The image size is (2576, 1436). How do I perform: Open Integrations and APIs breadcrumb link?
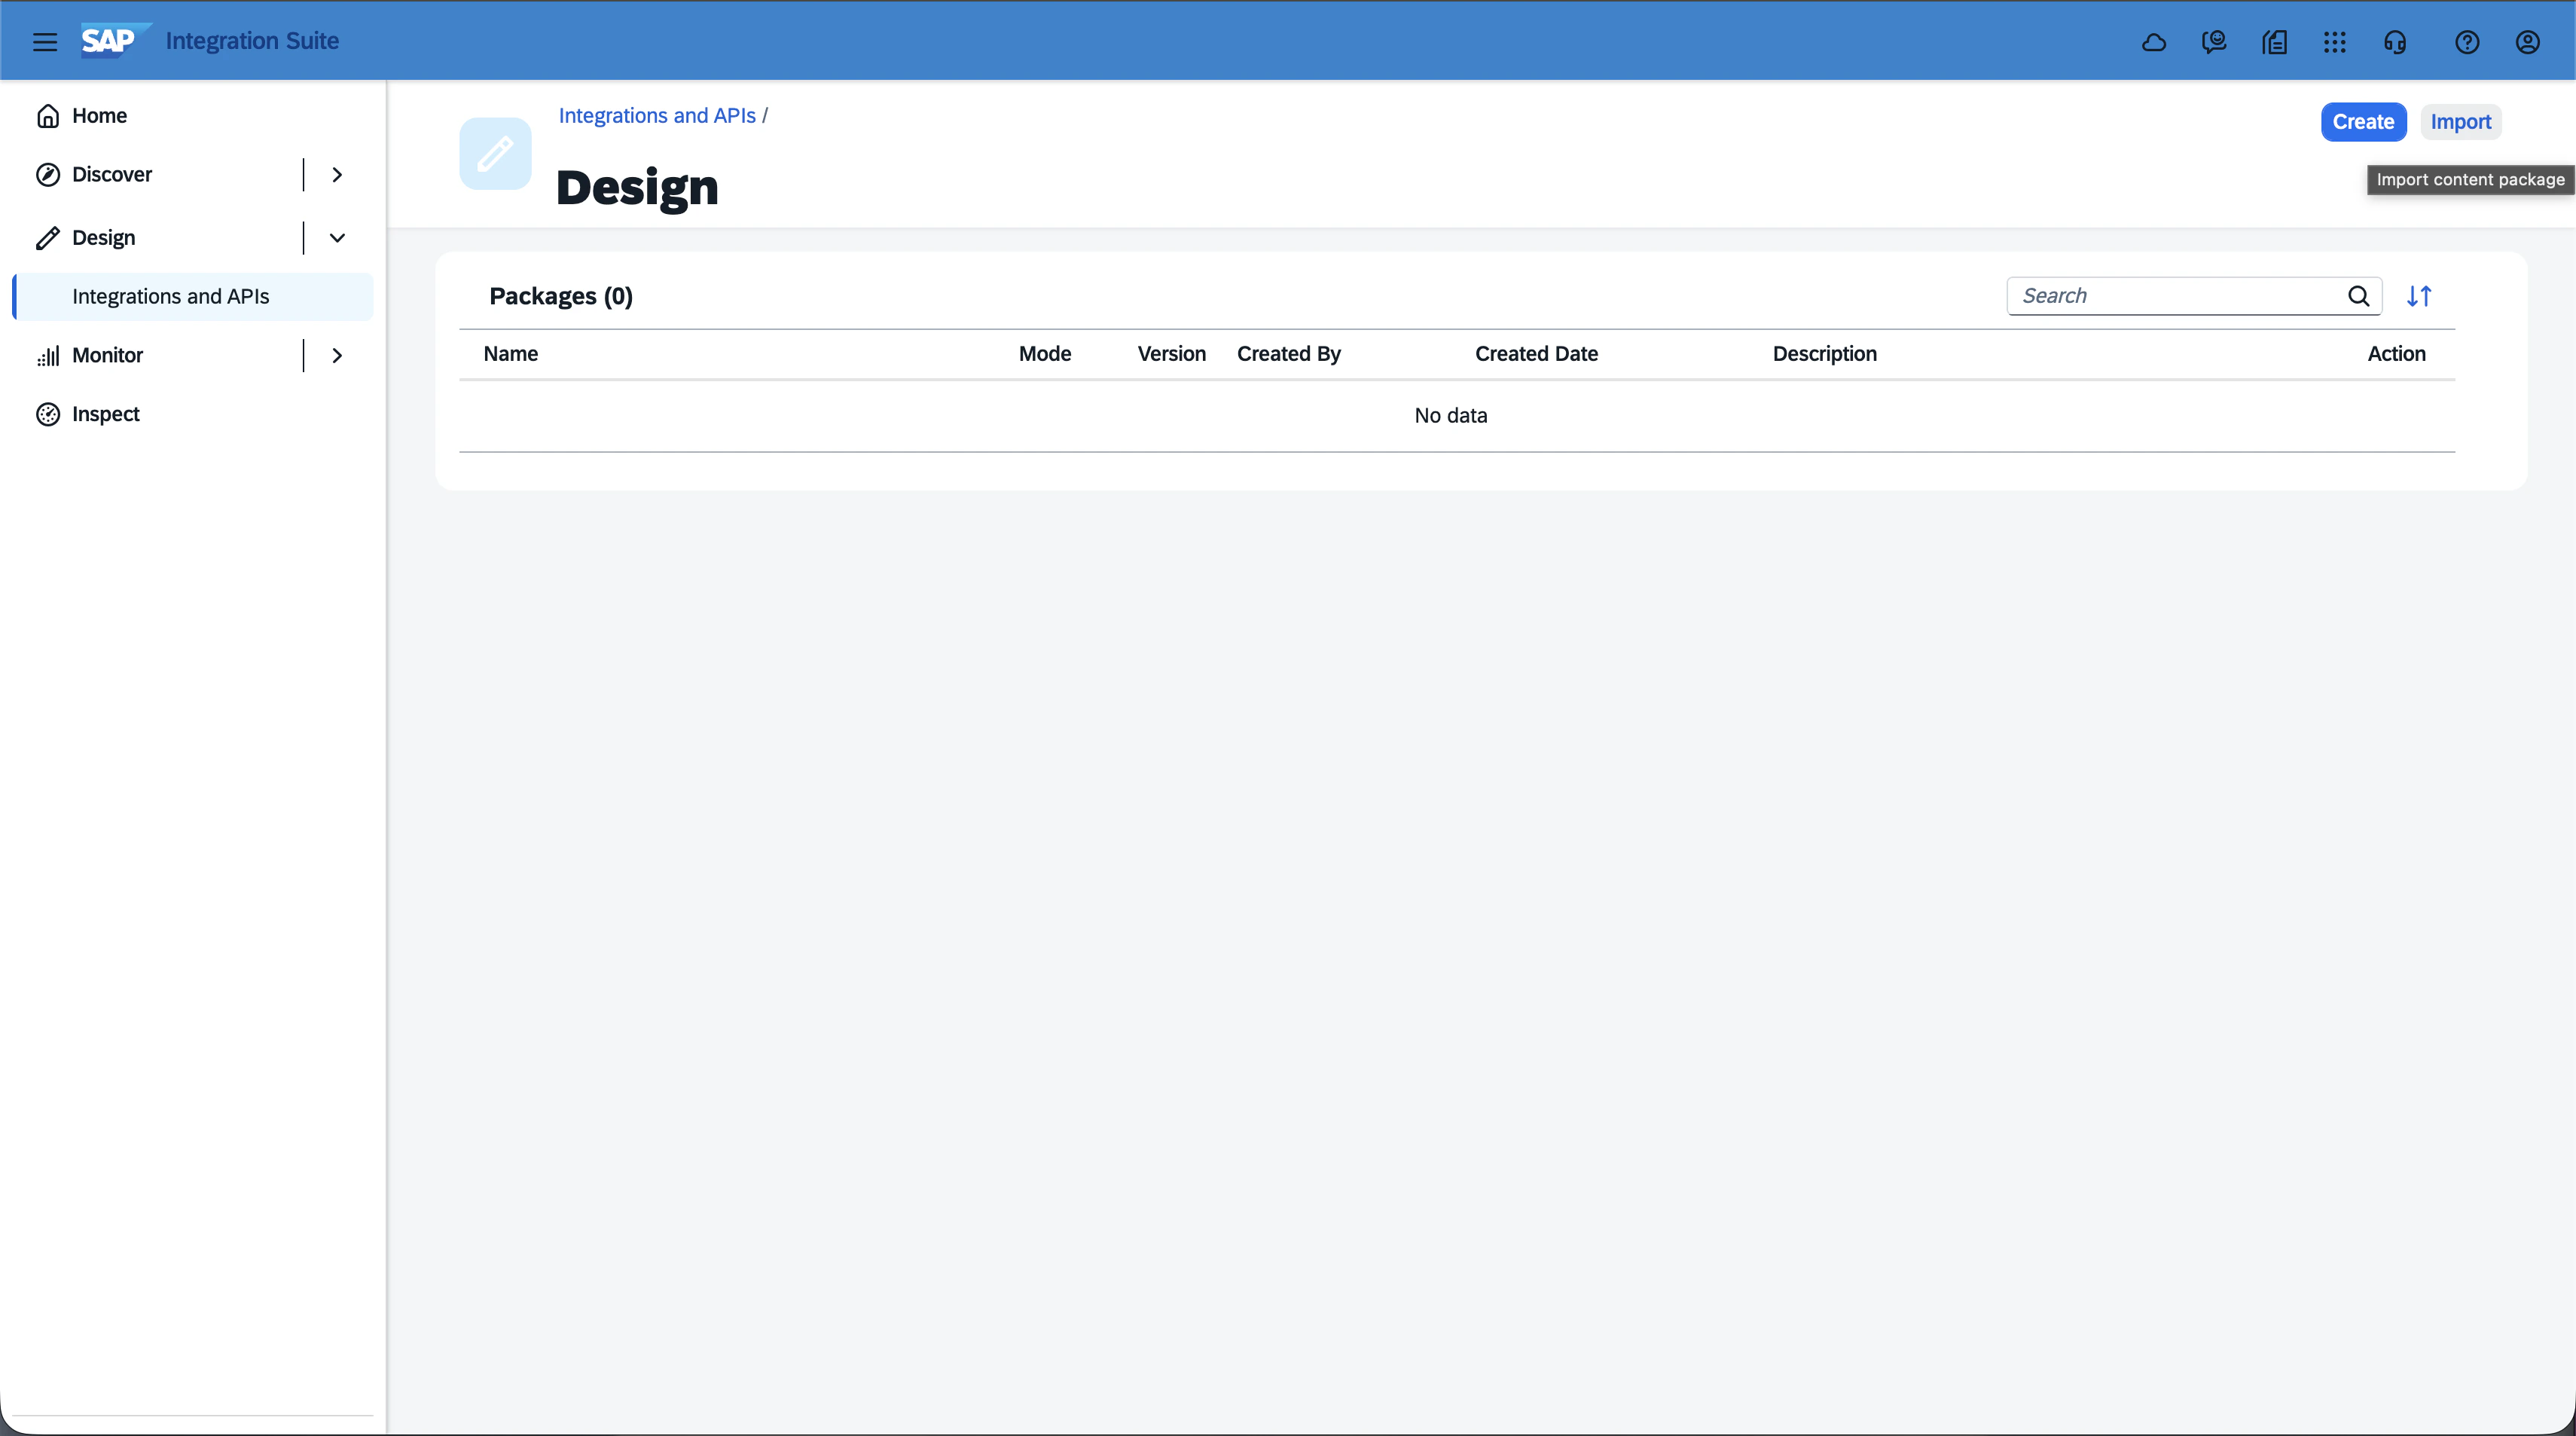657,115
